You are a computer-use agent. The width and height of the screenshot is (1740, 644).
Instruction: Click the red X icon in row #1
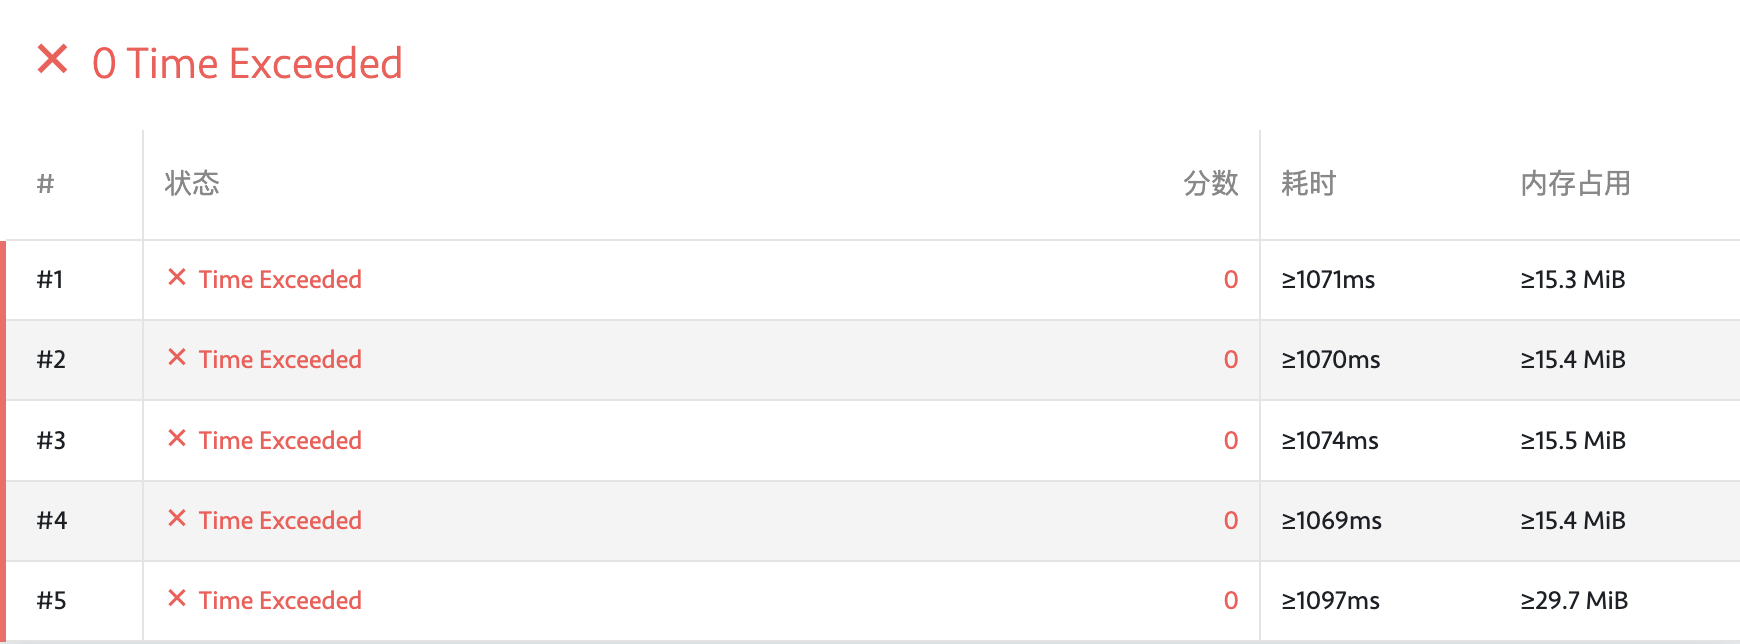[177, 277]
